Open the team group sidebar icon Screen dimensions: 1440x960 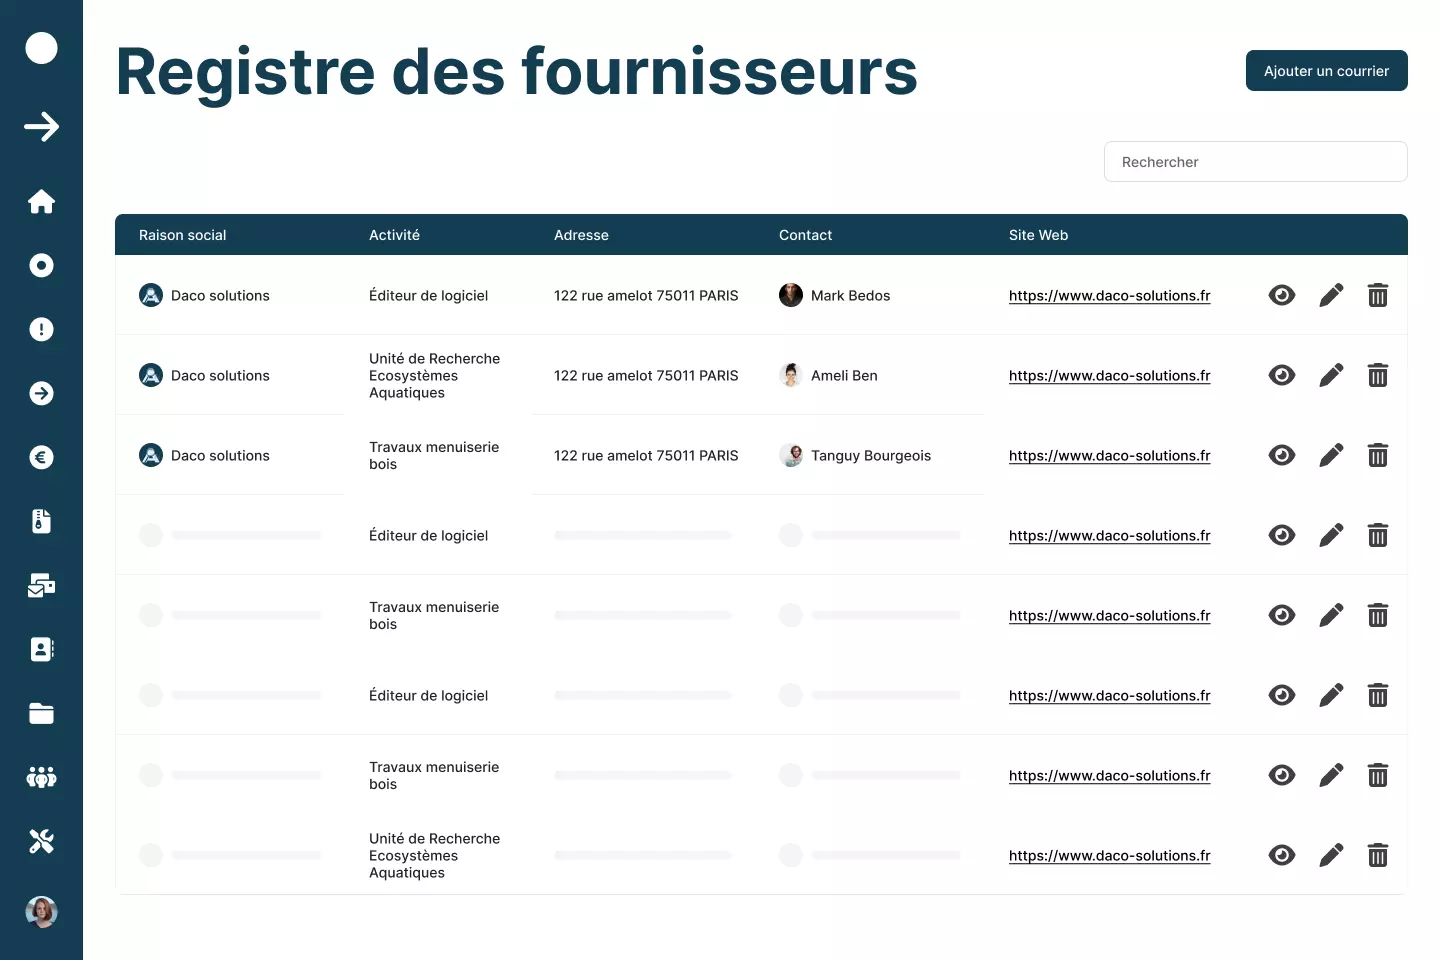pos(41,778)
